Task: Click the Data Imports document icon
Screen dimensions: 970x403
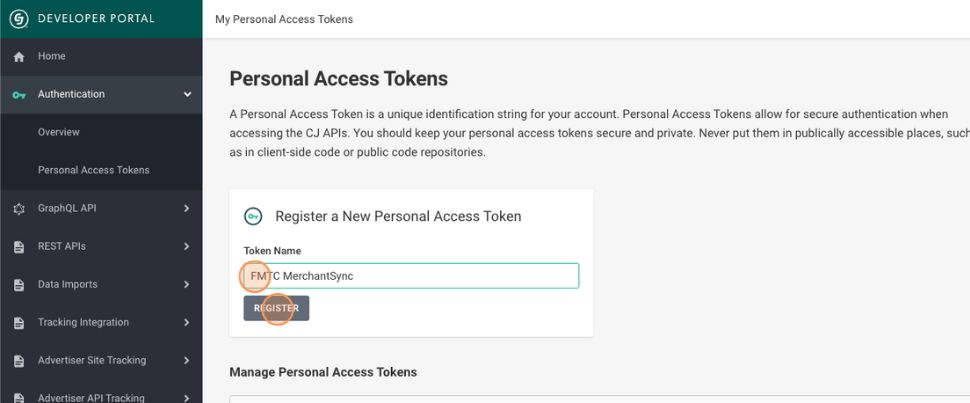Action: (18, 285)
